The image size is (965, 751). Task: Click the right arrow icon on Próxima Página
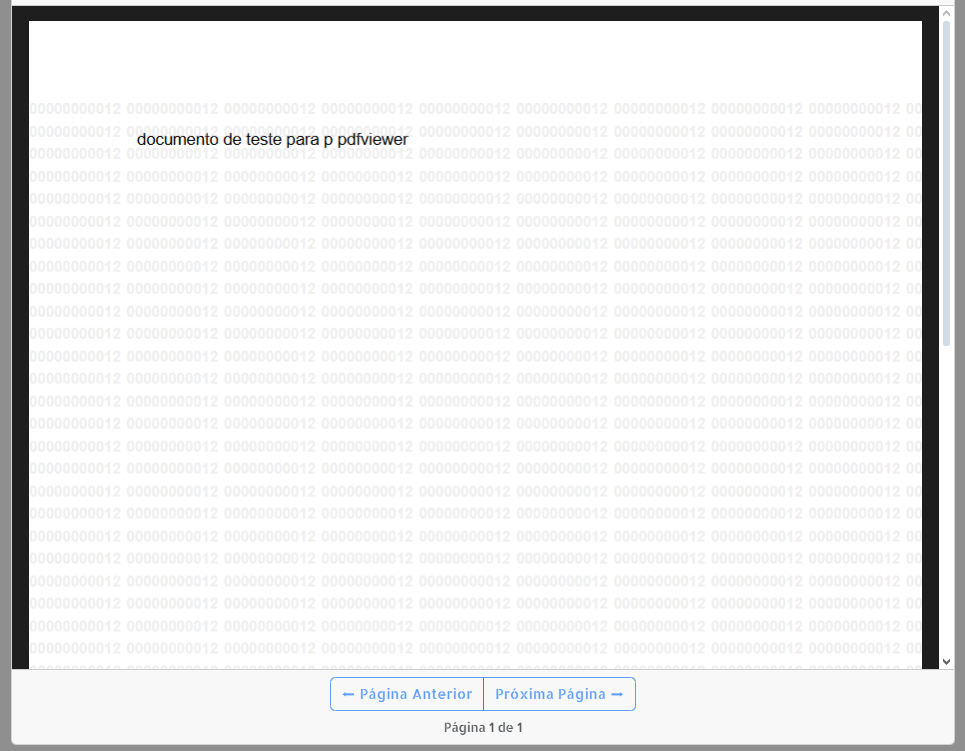617,694
